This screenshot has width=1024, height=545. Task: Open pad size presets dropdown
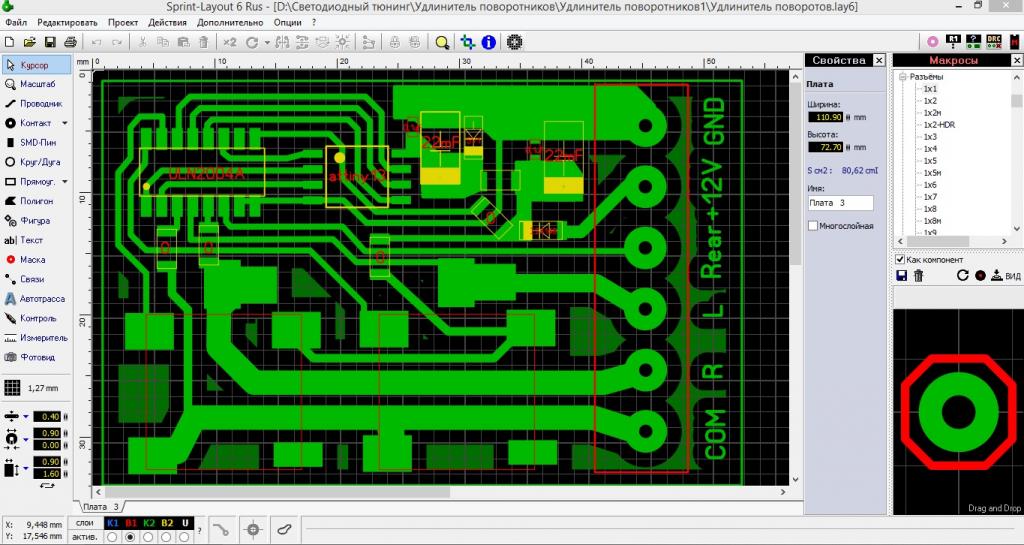click(x=26, y=439)
